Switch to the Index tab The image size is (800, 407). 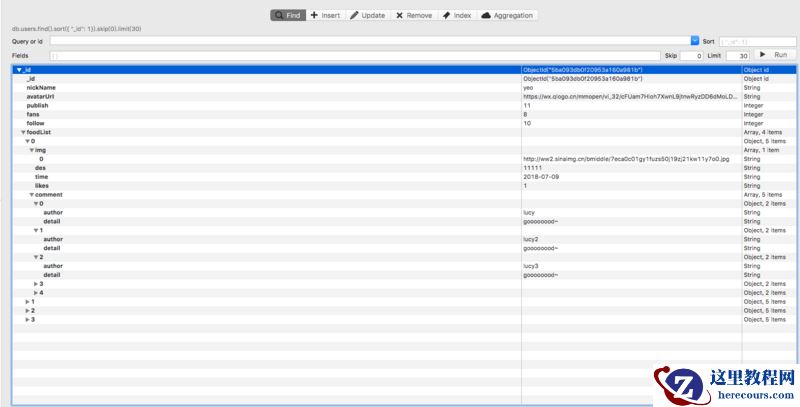point(457,15)
